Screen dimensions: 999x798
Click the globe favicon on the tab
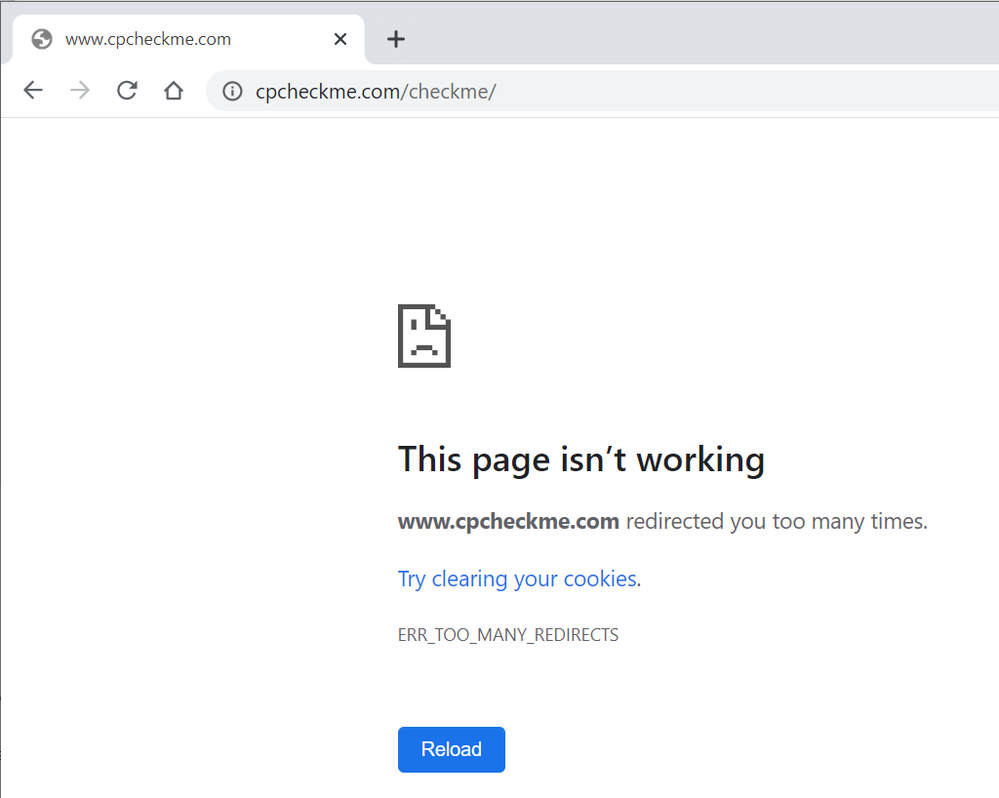click(42, 39)
